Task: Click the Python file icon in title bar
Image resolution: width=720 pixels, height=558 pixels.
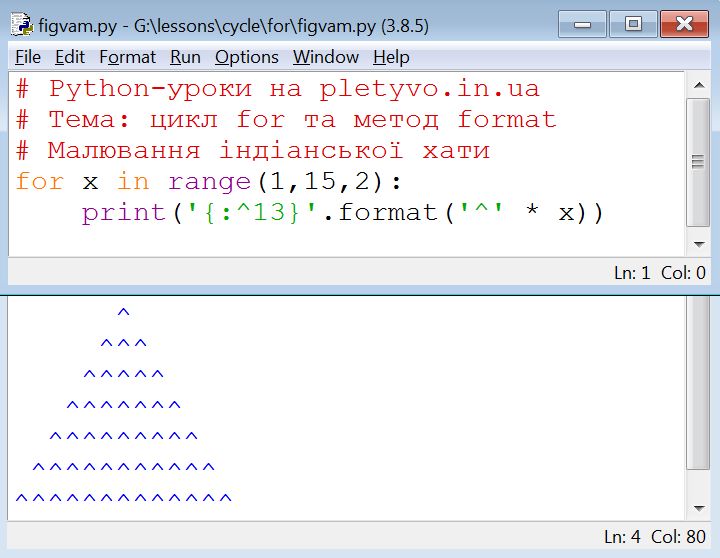Action: (22, 24)
